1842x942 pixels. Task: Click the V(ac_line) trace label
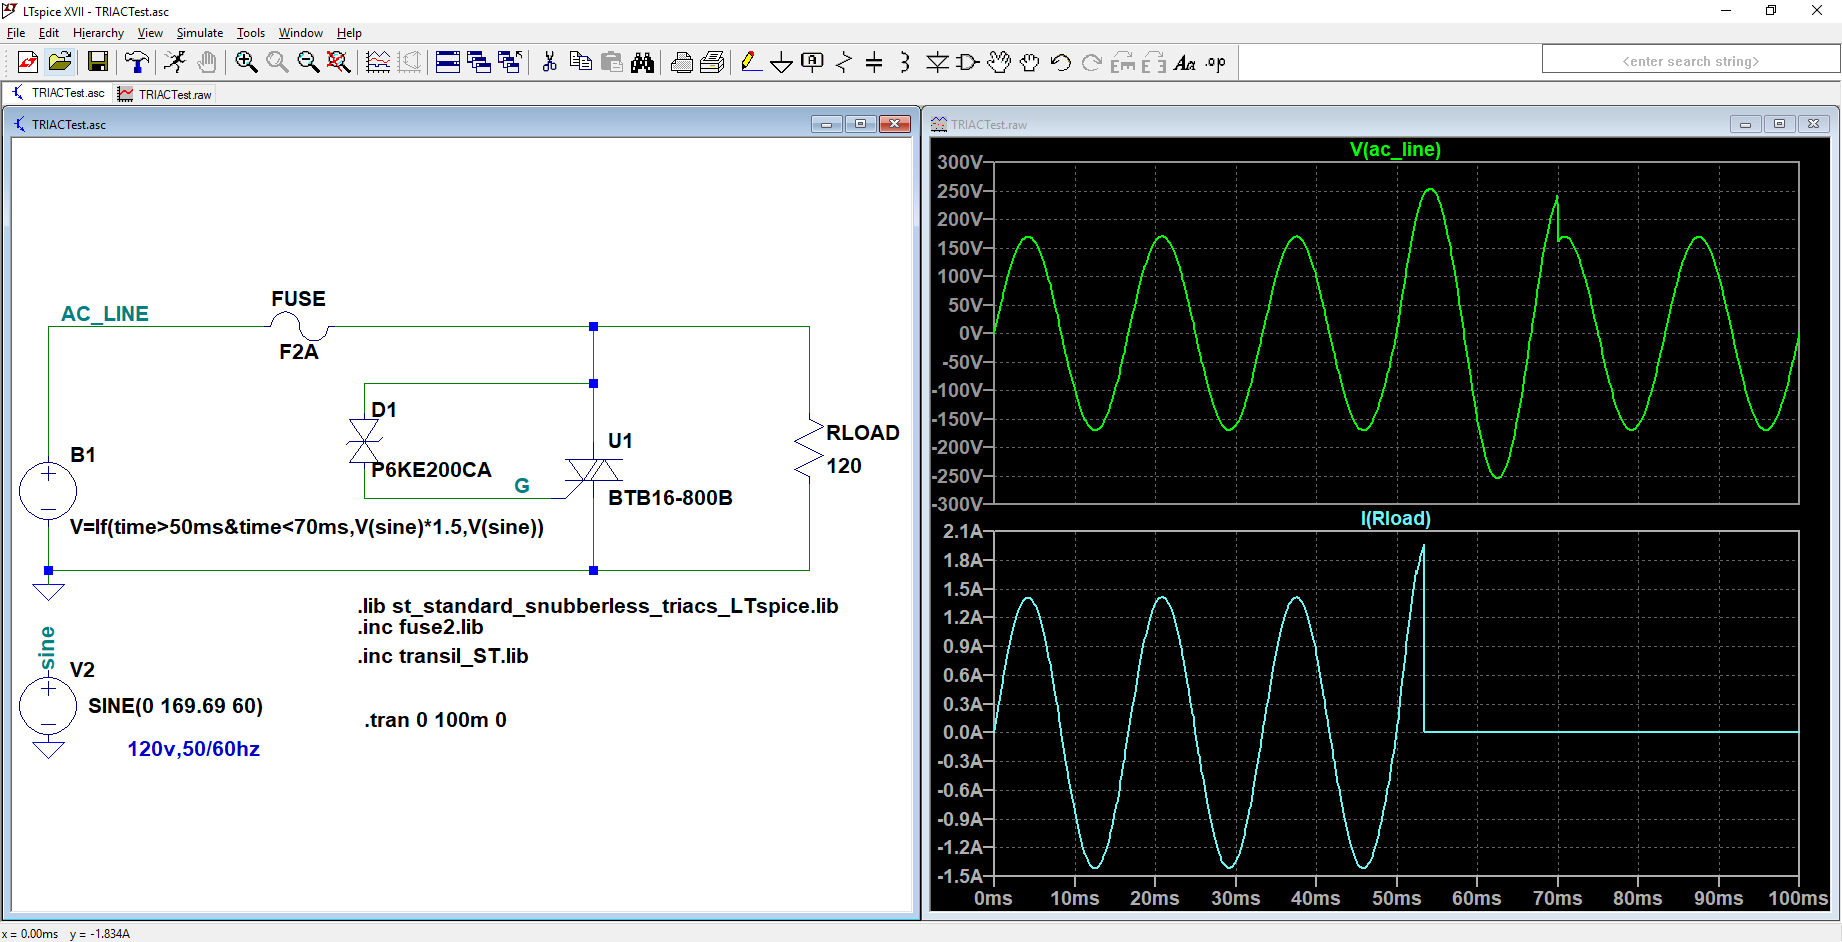[1395, 149]
